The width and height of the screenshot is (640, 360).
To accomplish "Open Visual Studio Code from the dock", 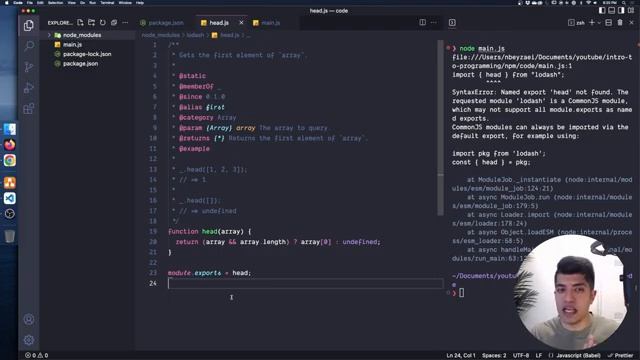I will [x=10, y=198].
